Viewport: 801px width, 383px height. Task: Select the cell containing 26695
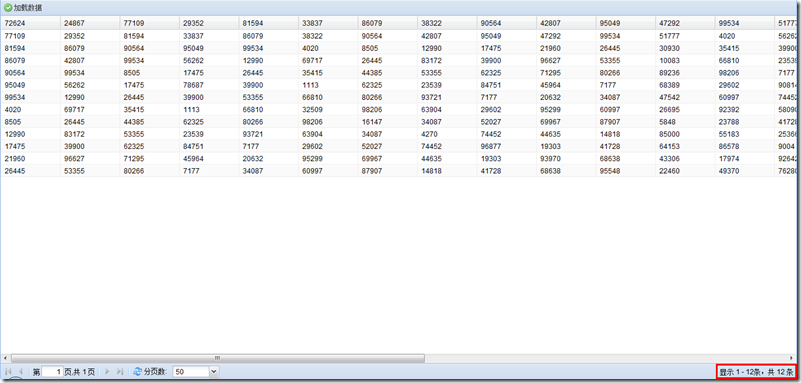click(x=686, y=110)
